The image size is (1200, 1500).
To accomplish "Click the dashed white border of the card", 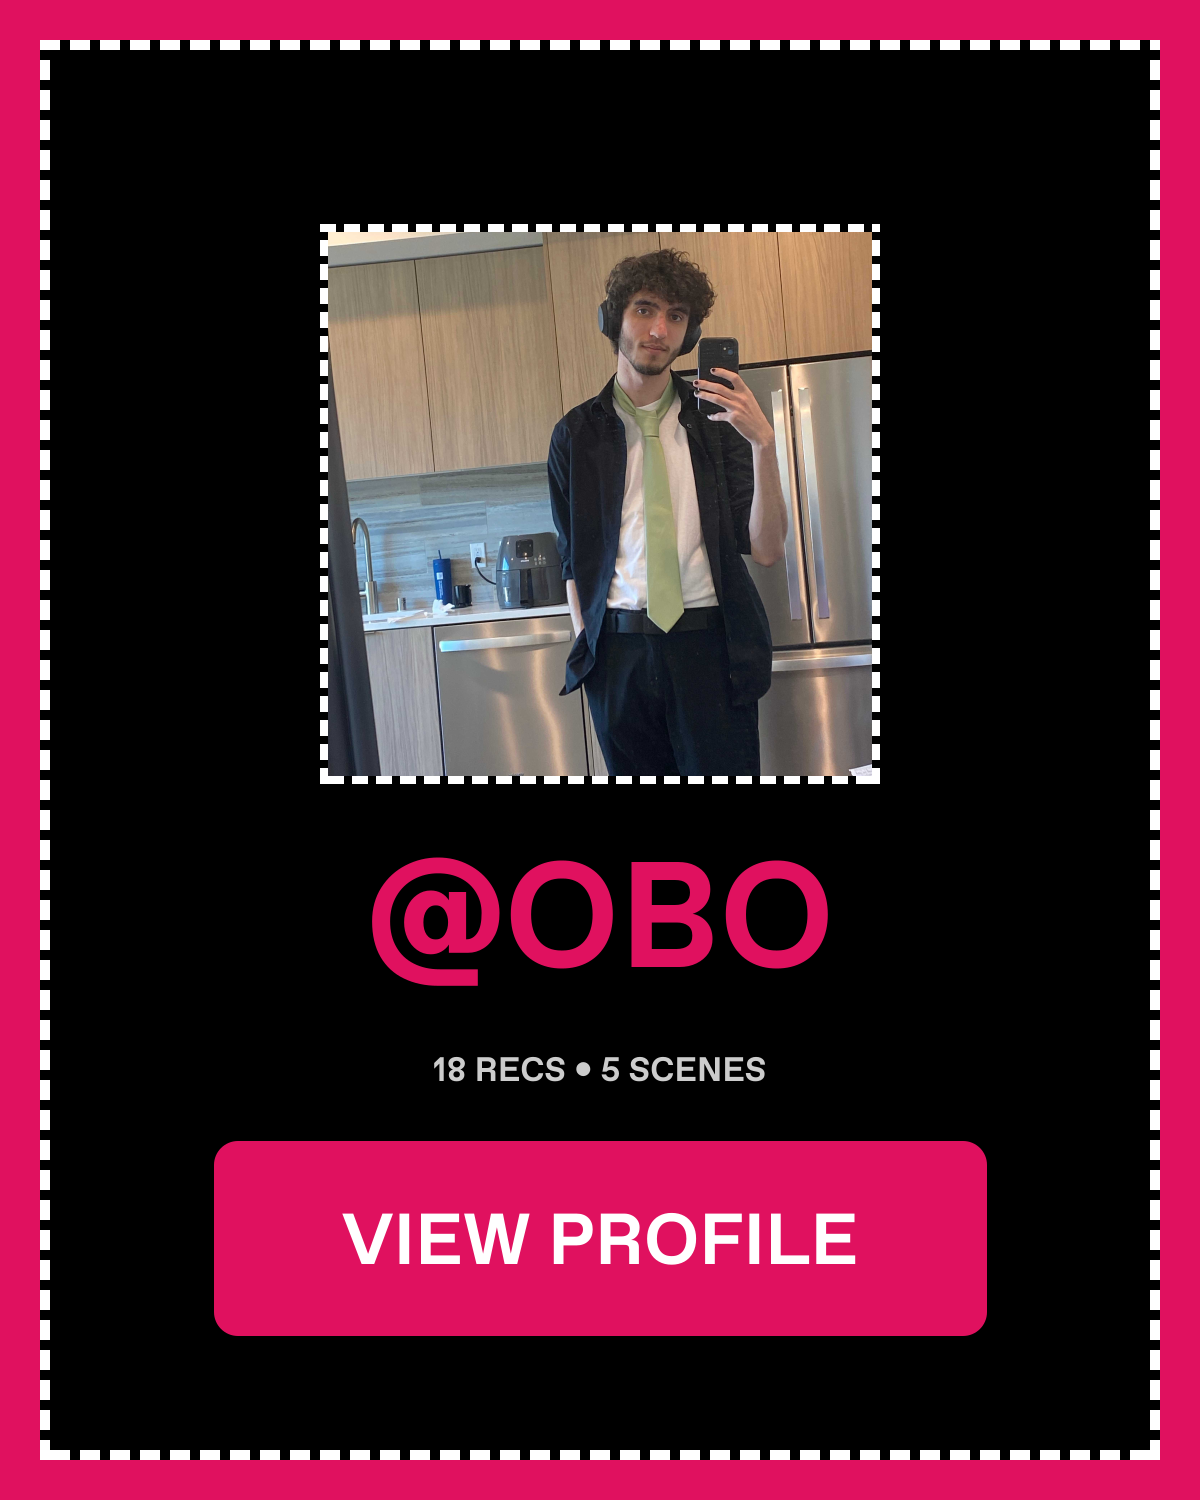I will 600,45.
